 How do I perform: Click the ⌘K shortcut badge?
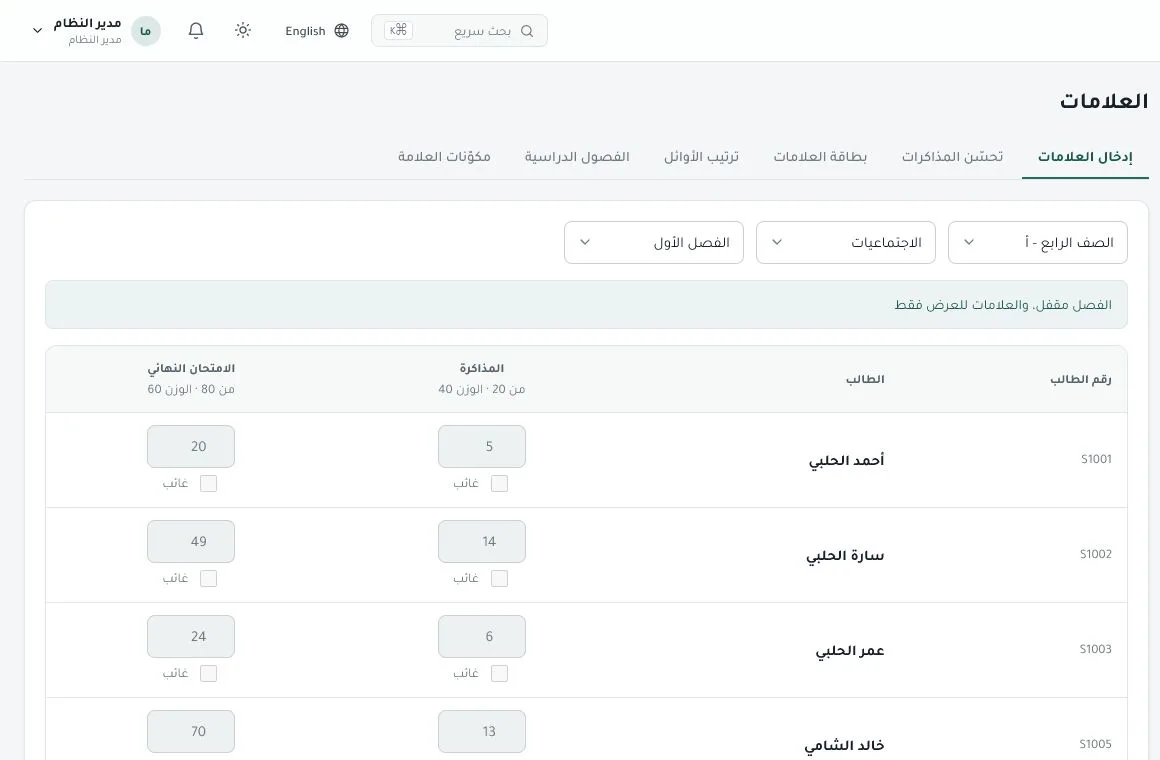point(398,30)
